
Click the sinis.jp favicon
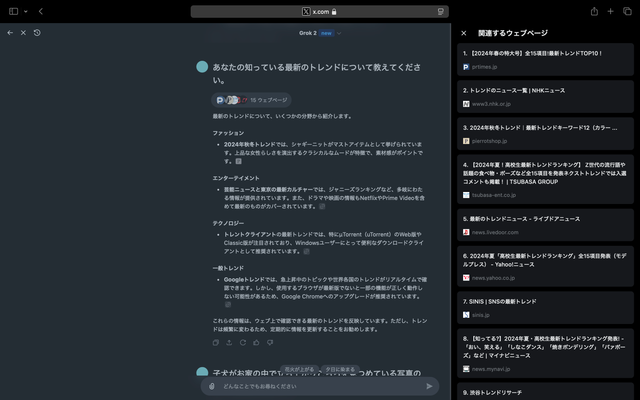(466, 315)
